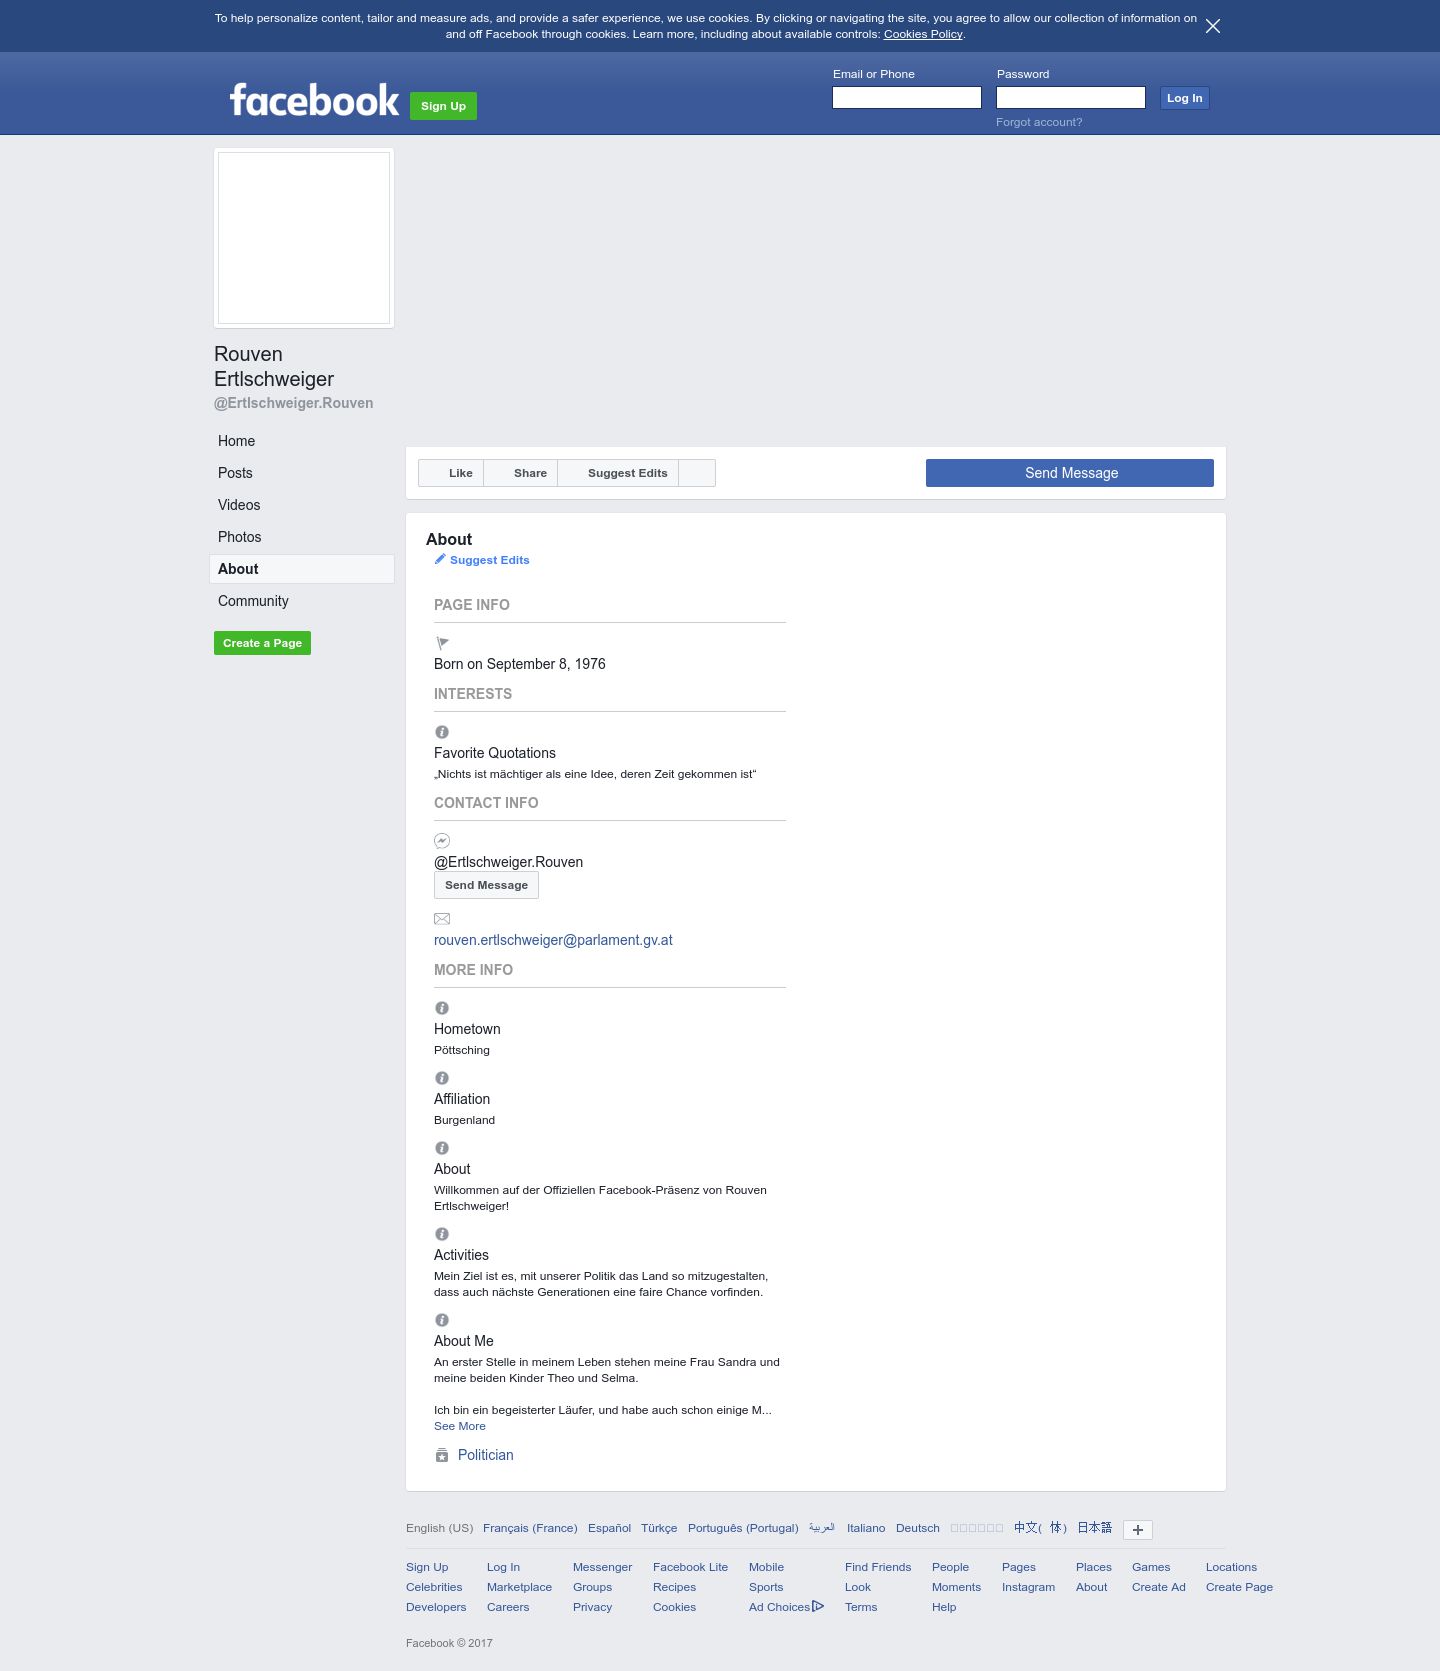
Task: Open the Privacy footer link
Action: click(x=592, y=1607)
